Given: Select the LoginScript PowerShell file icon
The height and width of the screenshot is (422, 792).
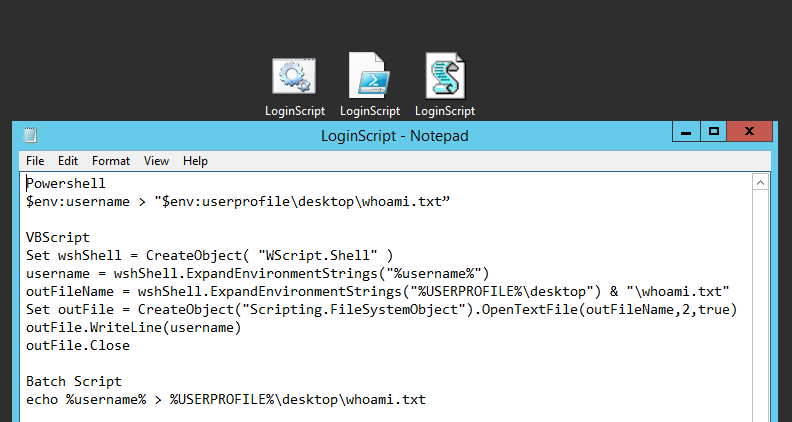Looking at the screenshot, I should point(369,75).
